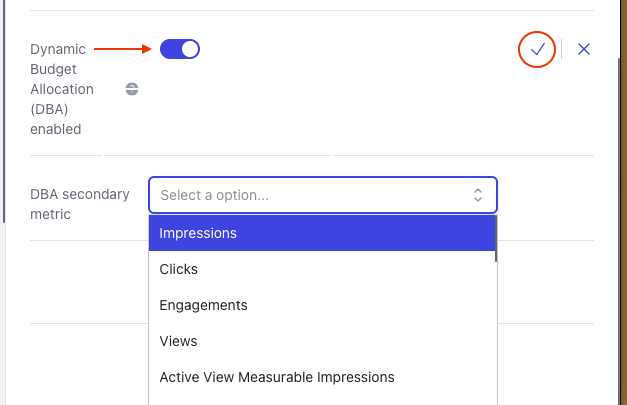The width and height of the screenshot is (627, 405).
Task: Click the 'Select a option...' placeholder text
Action: pos(214,195)
